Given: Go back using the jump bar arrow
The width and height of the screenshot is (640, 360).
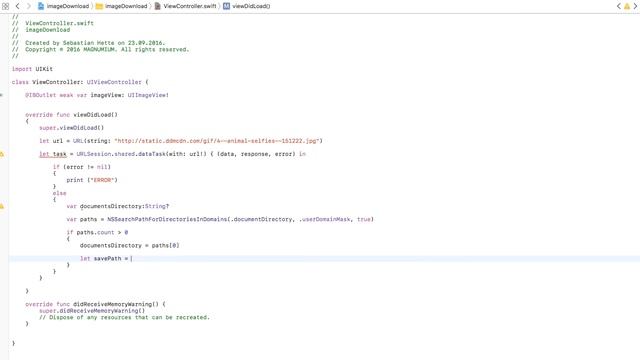Looking at the screenshot, I should coord(18,6).
